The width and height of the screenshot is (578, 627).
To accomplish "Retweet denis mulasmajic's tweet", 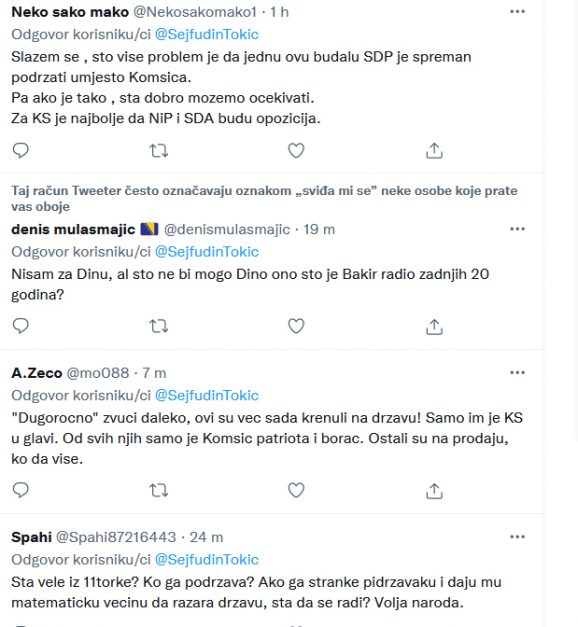I will tap(158, 326).
